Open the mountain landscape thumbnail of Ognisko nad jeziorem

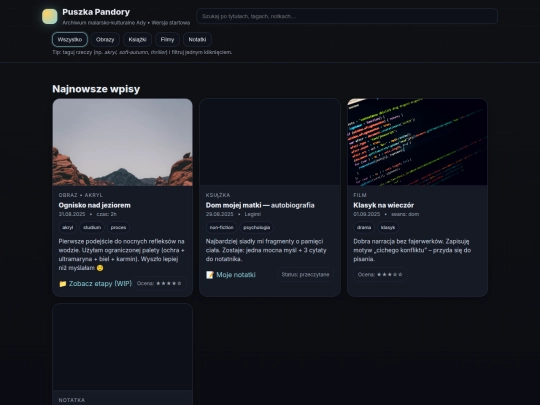[x=123, y=142]
